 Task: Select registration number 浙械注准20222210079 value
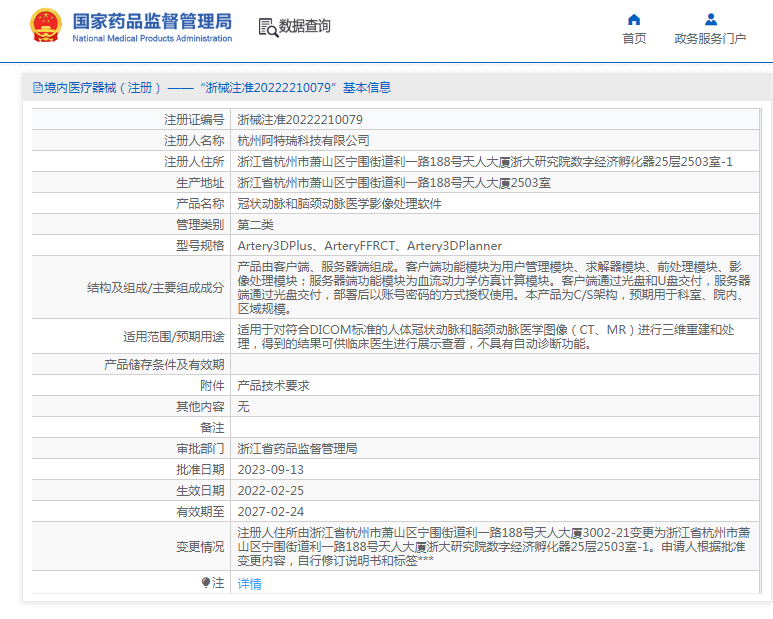(x=300, y=120)
